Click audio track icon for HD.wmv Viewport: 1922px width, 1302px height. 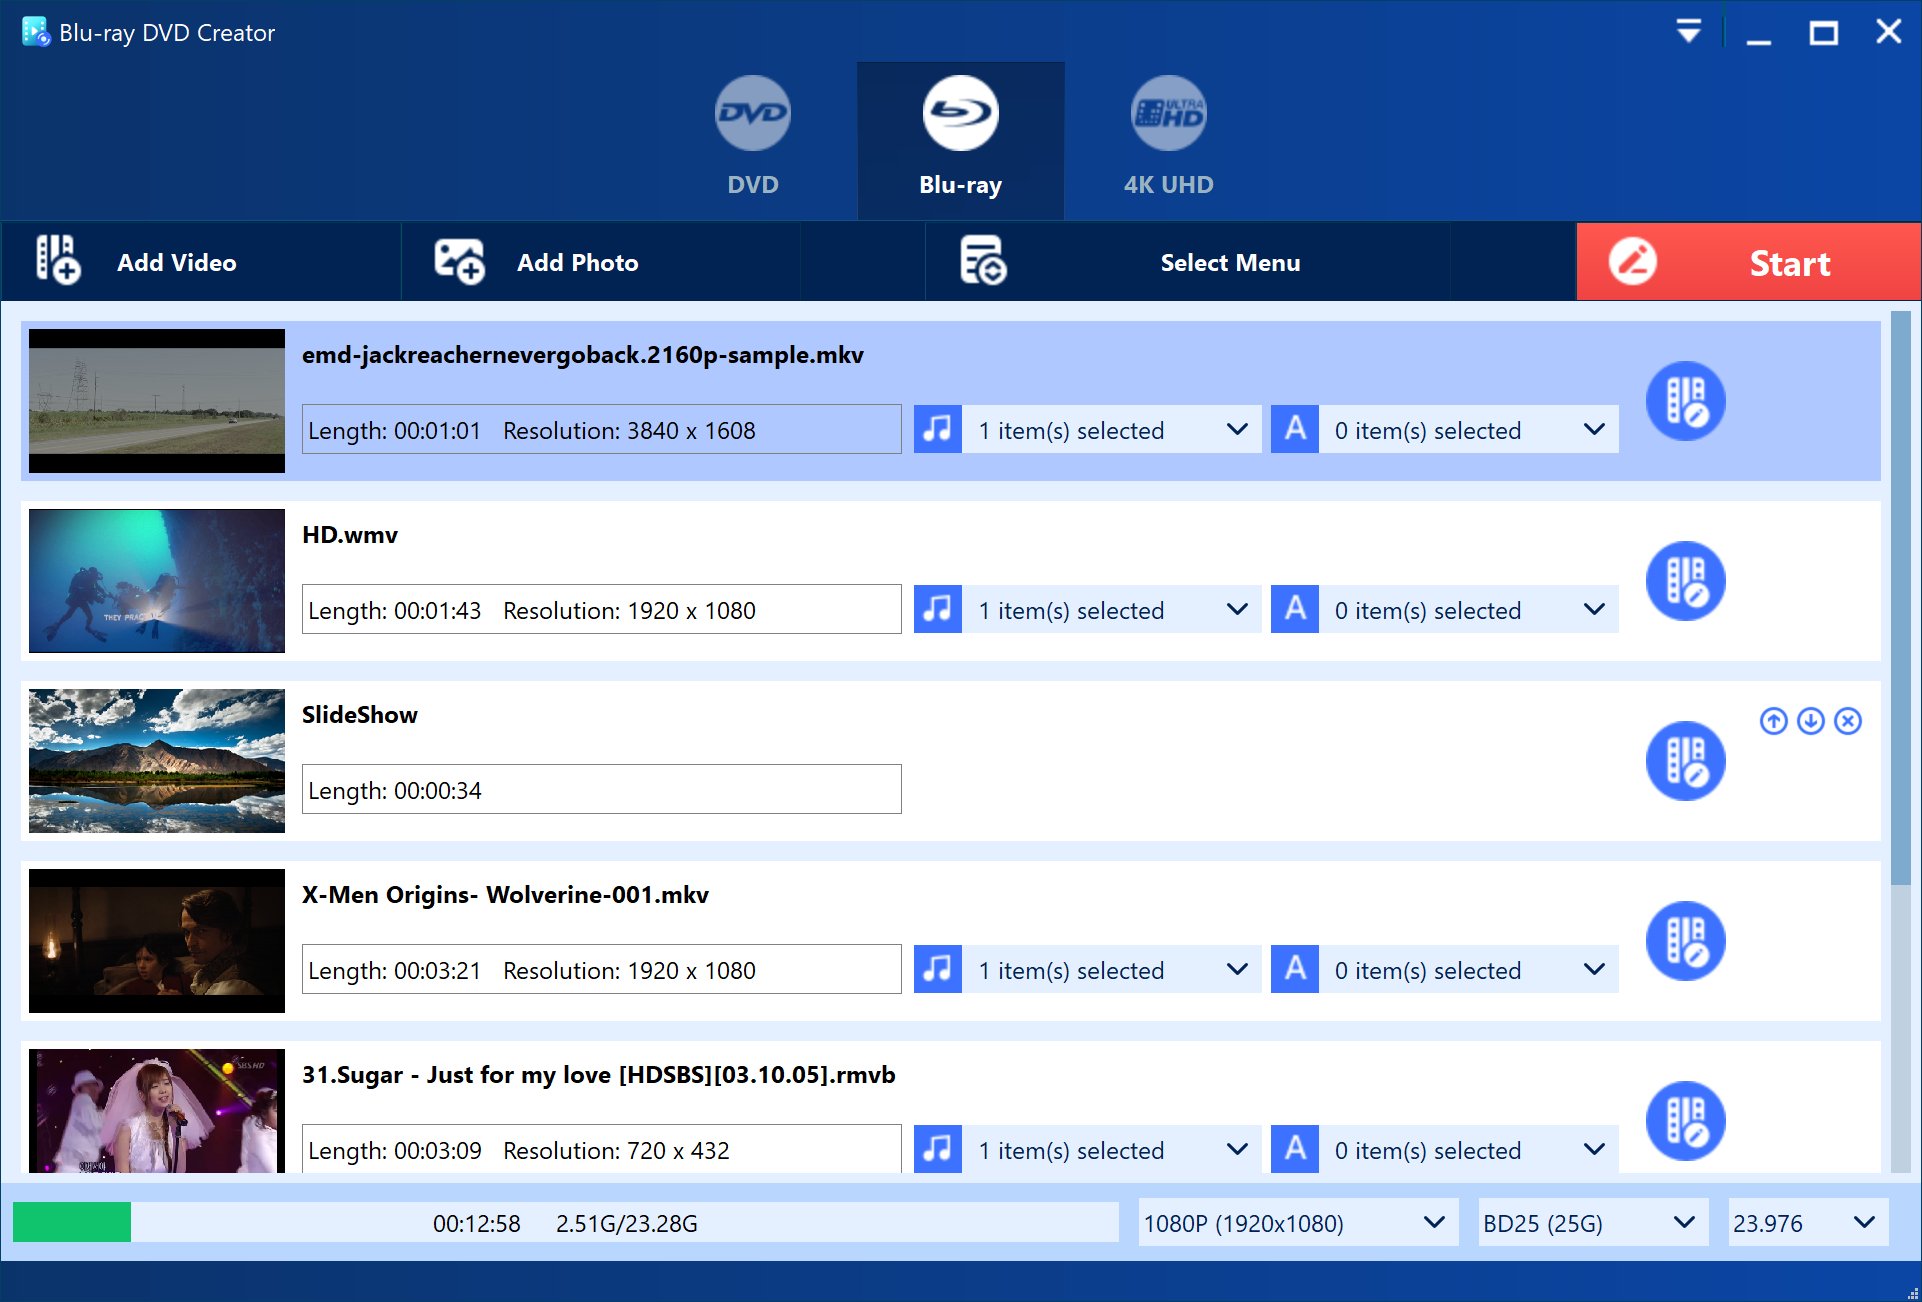pos(938,609)
